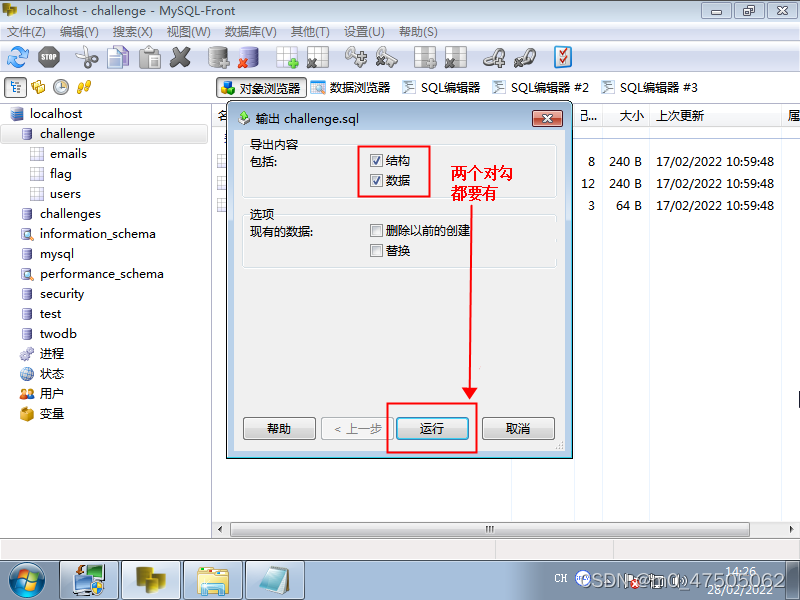This screenshot has height=600, width=800.
Task: Select the mysql database
Action: pyautogui.click(x=57, y=254)
